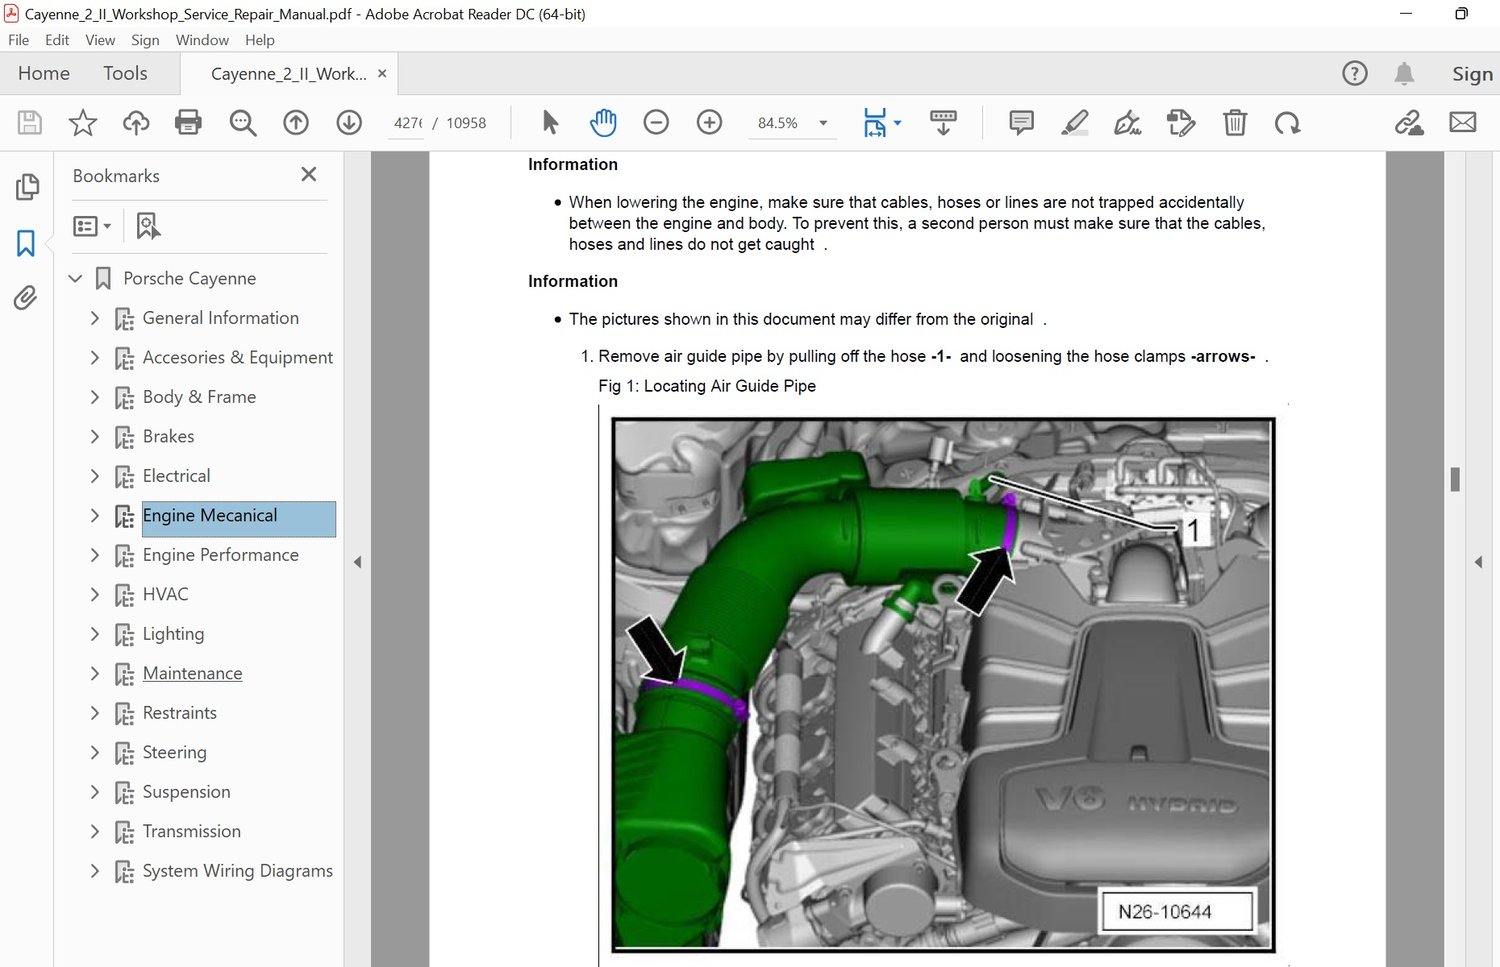The image size is (1500, 967).
Task: Open the Edit menu
Action: [57, 40]
